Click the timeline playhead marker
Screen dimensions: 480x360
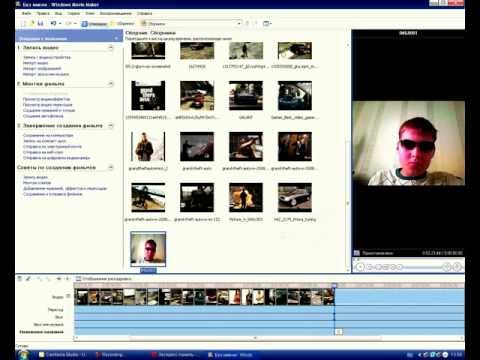pyautogui.click(x=334, y=285)
